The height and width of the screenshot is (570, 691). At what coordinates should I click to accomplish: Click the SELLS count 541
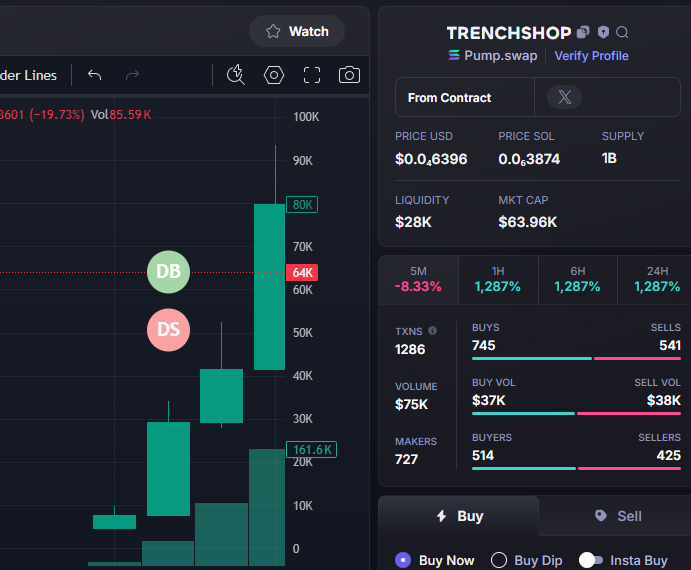click(670, 345)
